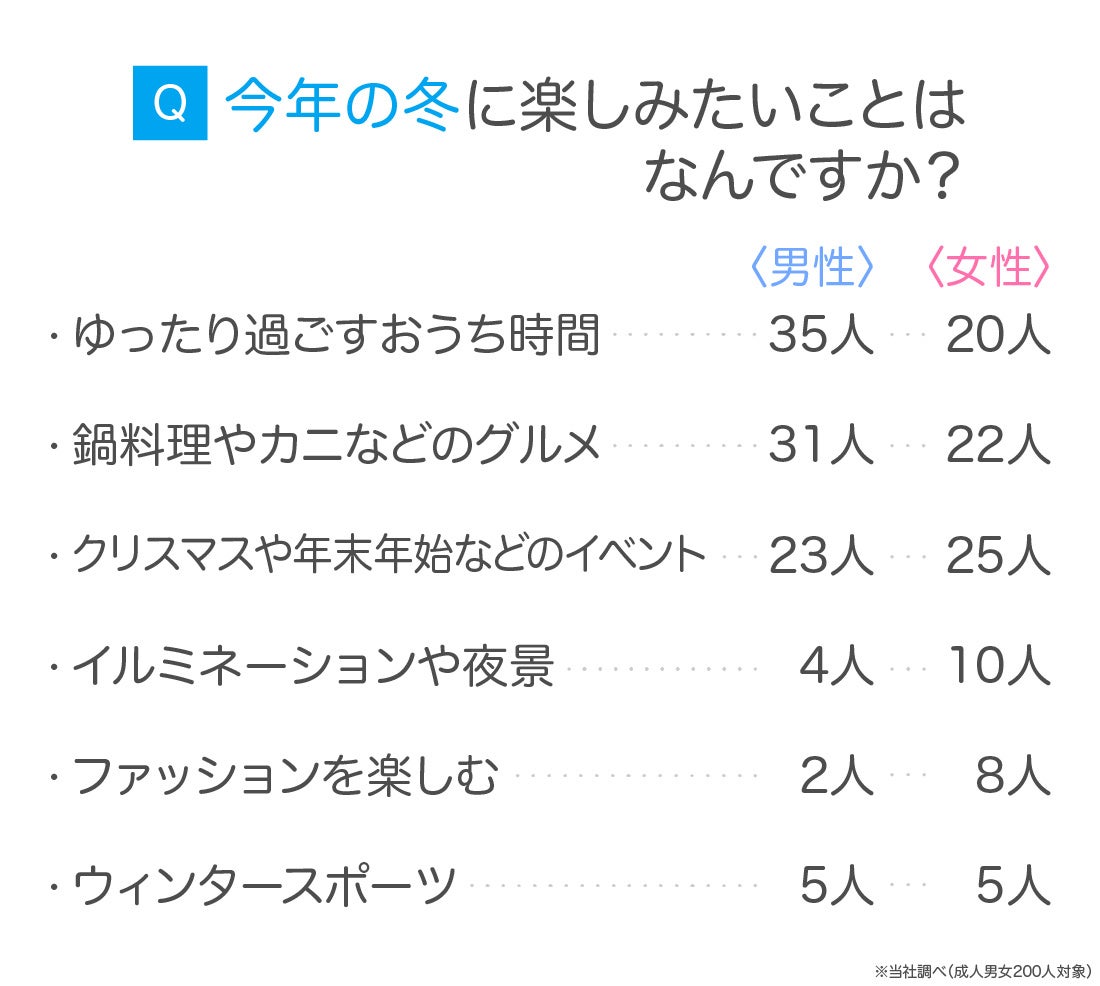Click the 25人 female count value
This screenshot has width=1100, height=986.
click(x=998, y=556)
